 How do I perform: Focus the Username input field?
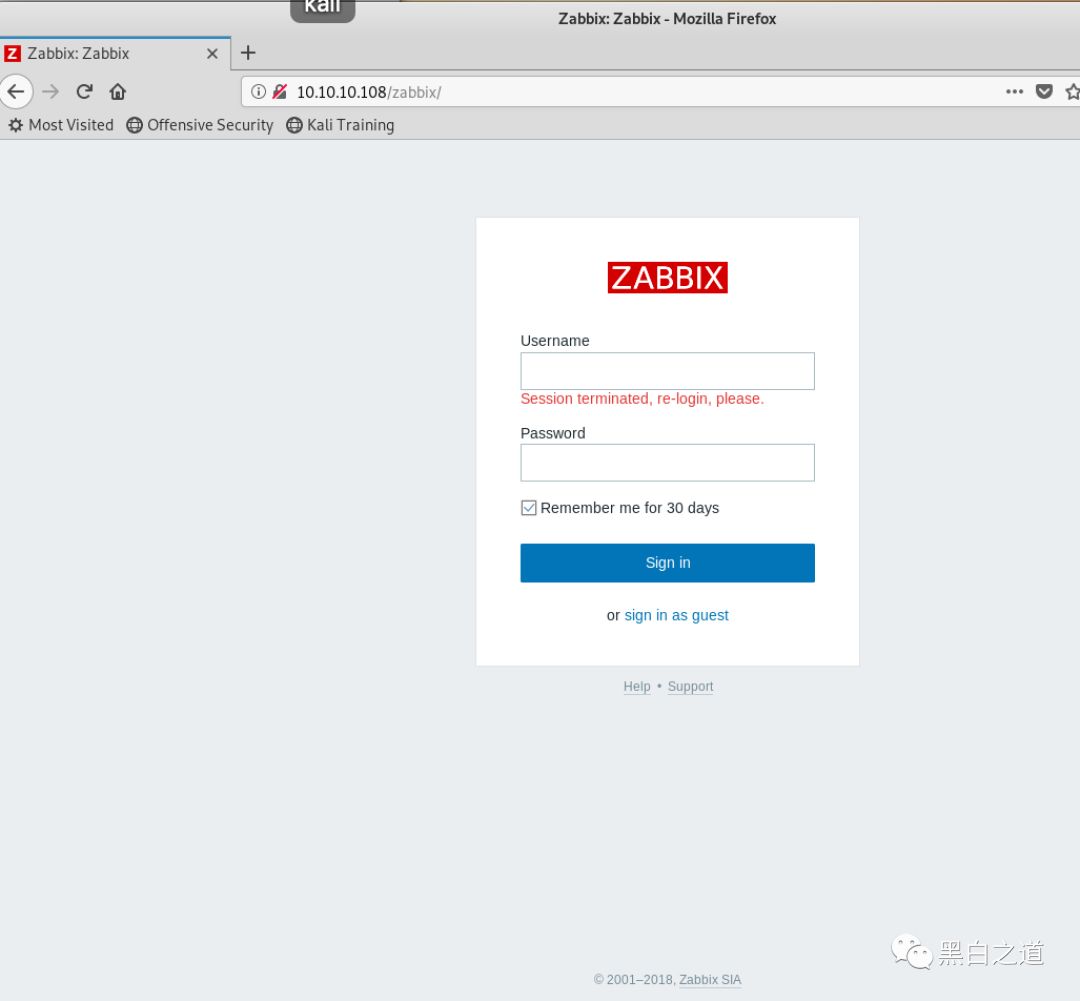(x=667, y=371)
